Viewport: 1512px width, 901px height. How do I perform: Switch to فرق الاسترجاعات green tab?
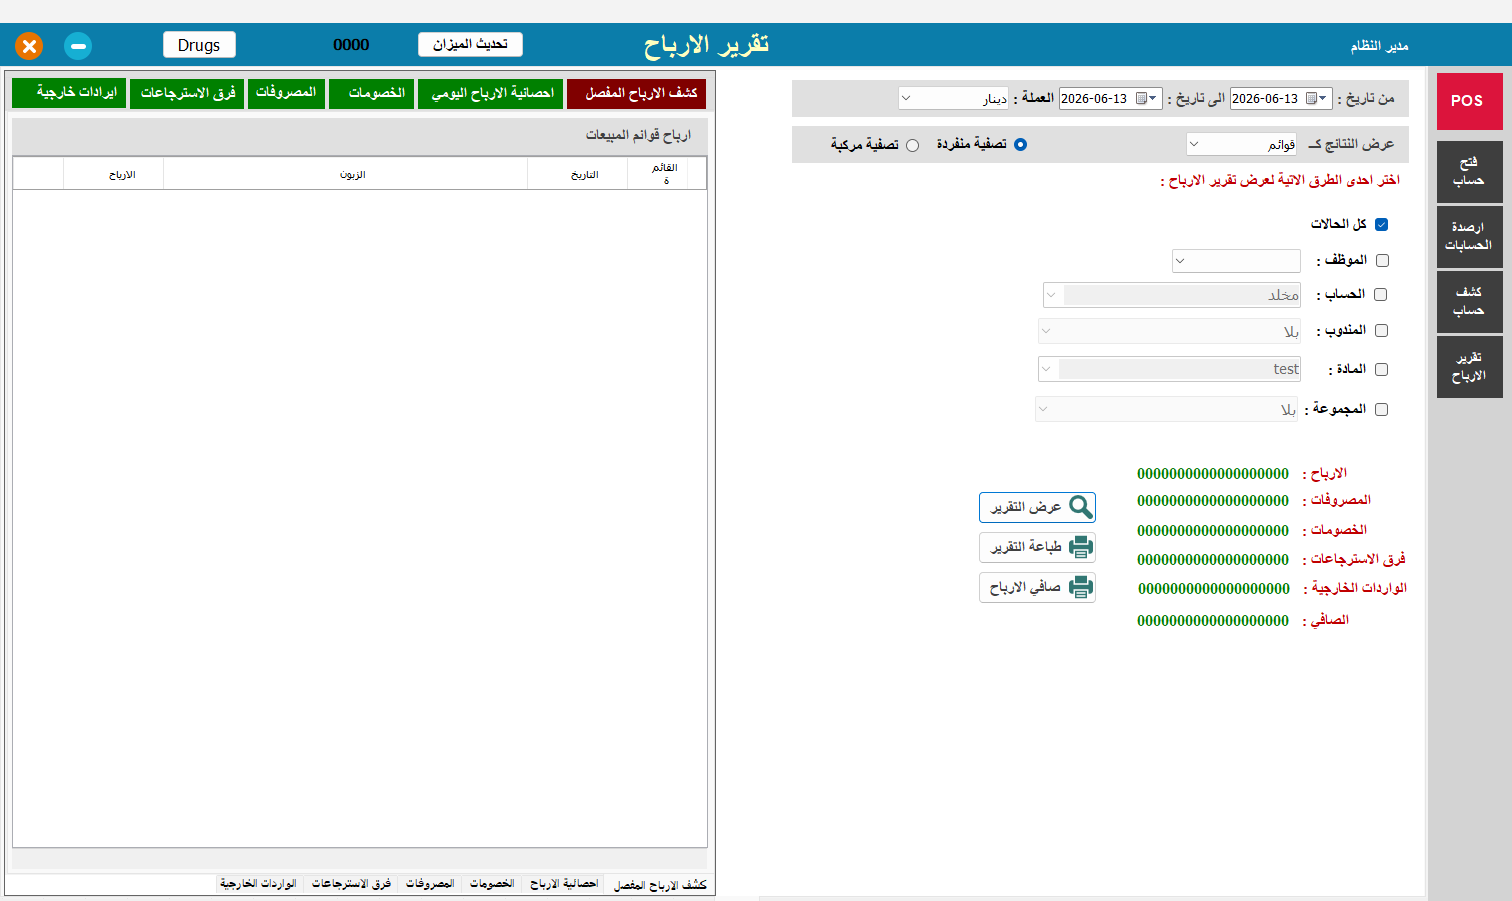(x=187, y=93)
